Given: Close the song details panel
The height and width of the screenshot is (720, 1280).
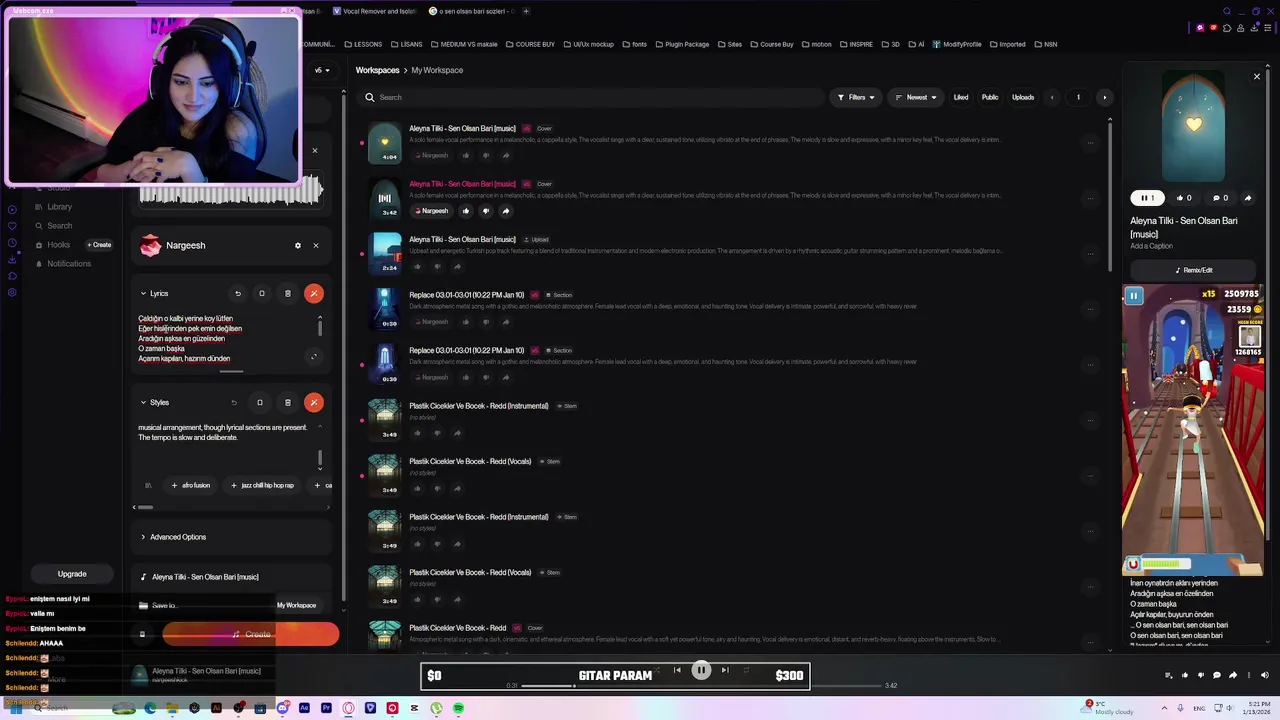Looking at the screenshot, I should tap(1257, 76).
